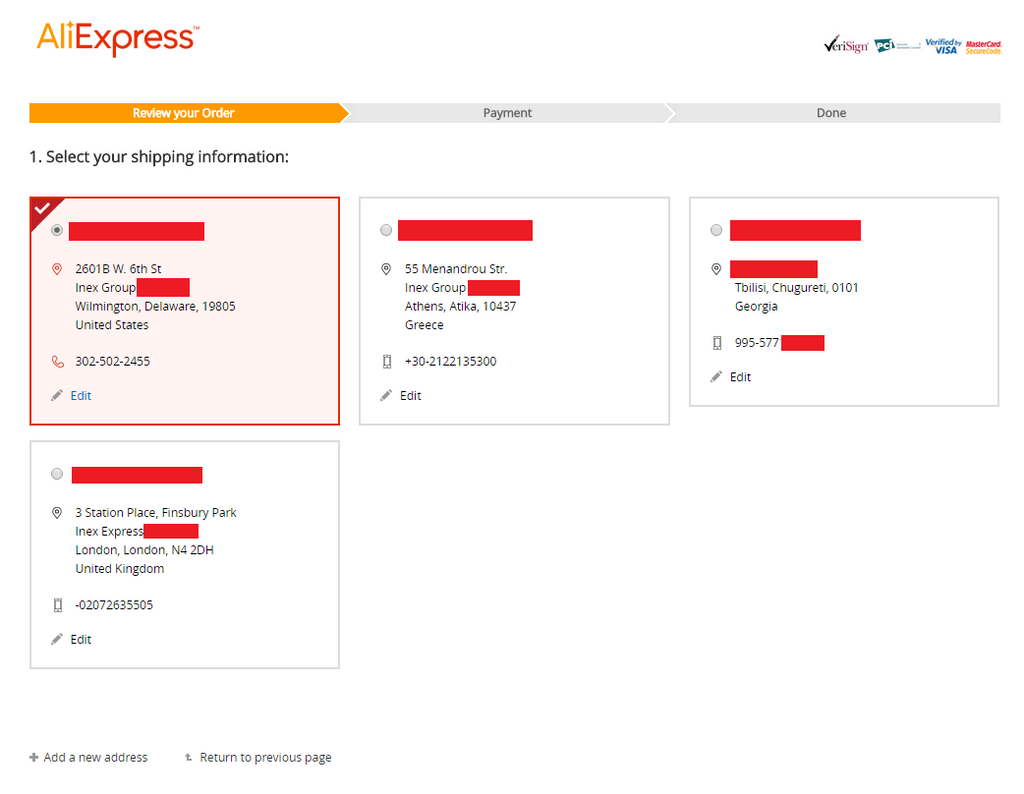Click location pin icon of Athens address
Image resolution: width=1024 pixels, height=794 pixels.
[386, 269]
